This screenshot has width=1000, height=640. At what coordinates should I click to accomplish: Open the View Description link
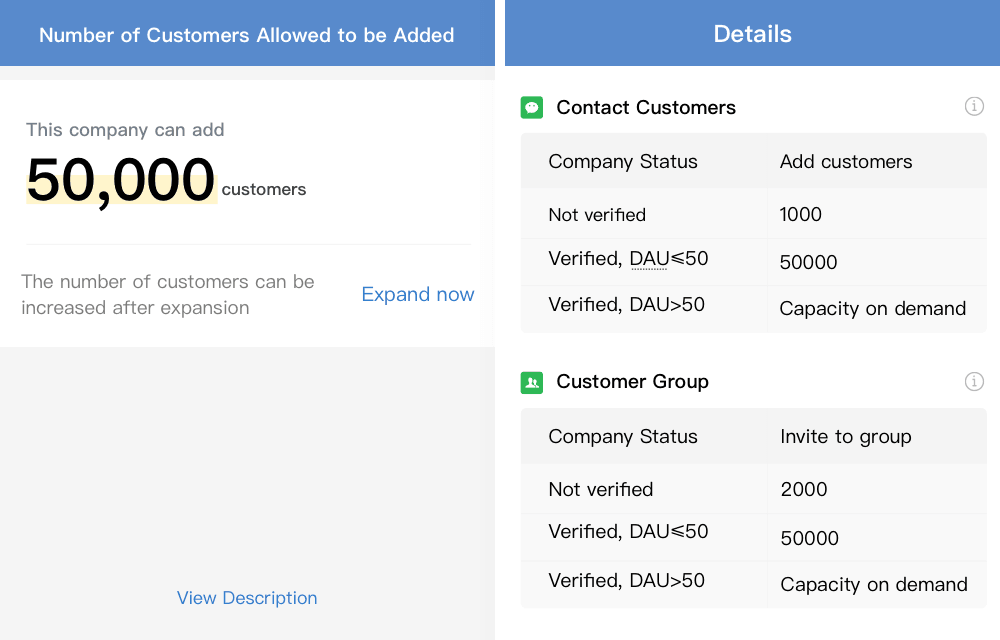[x=247, y=598]
